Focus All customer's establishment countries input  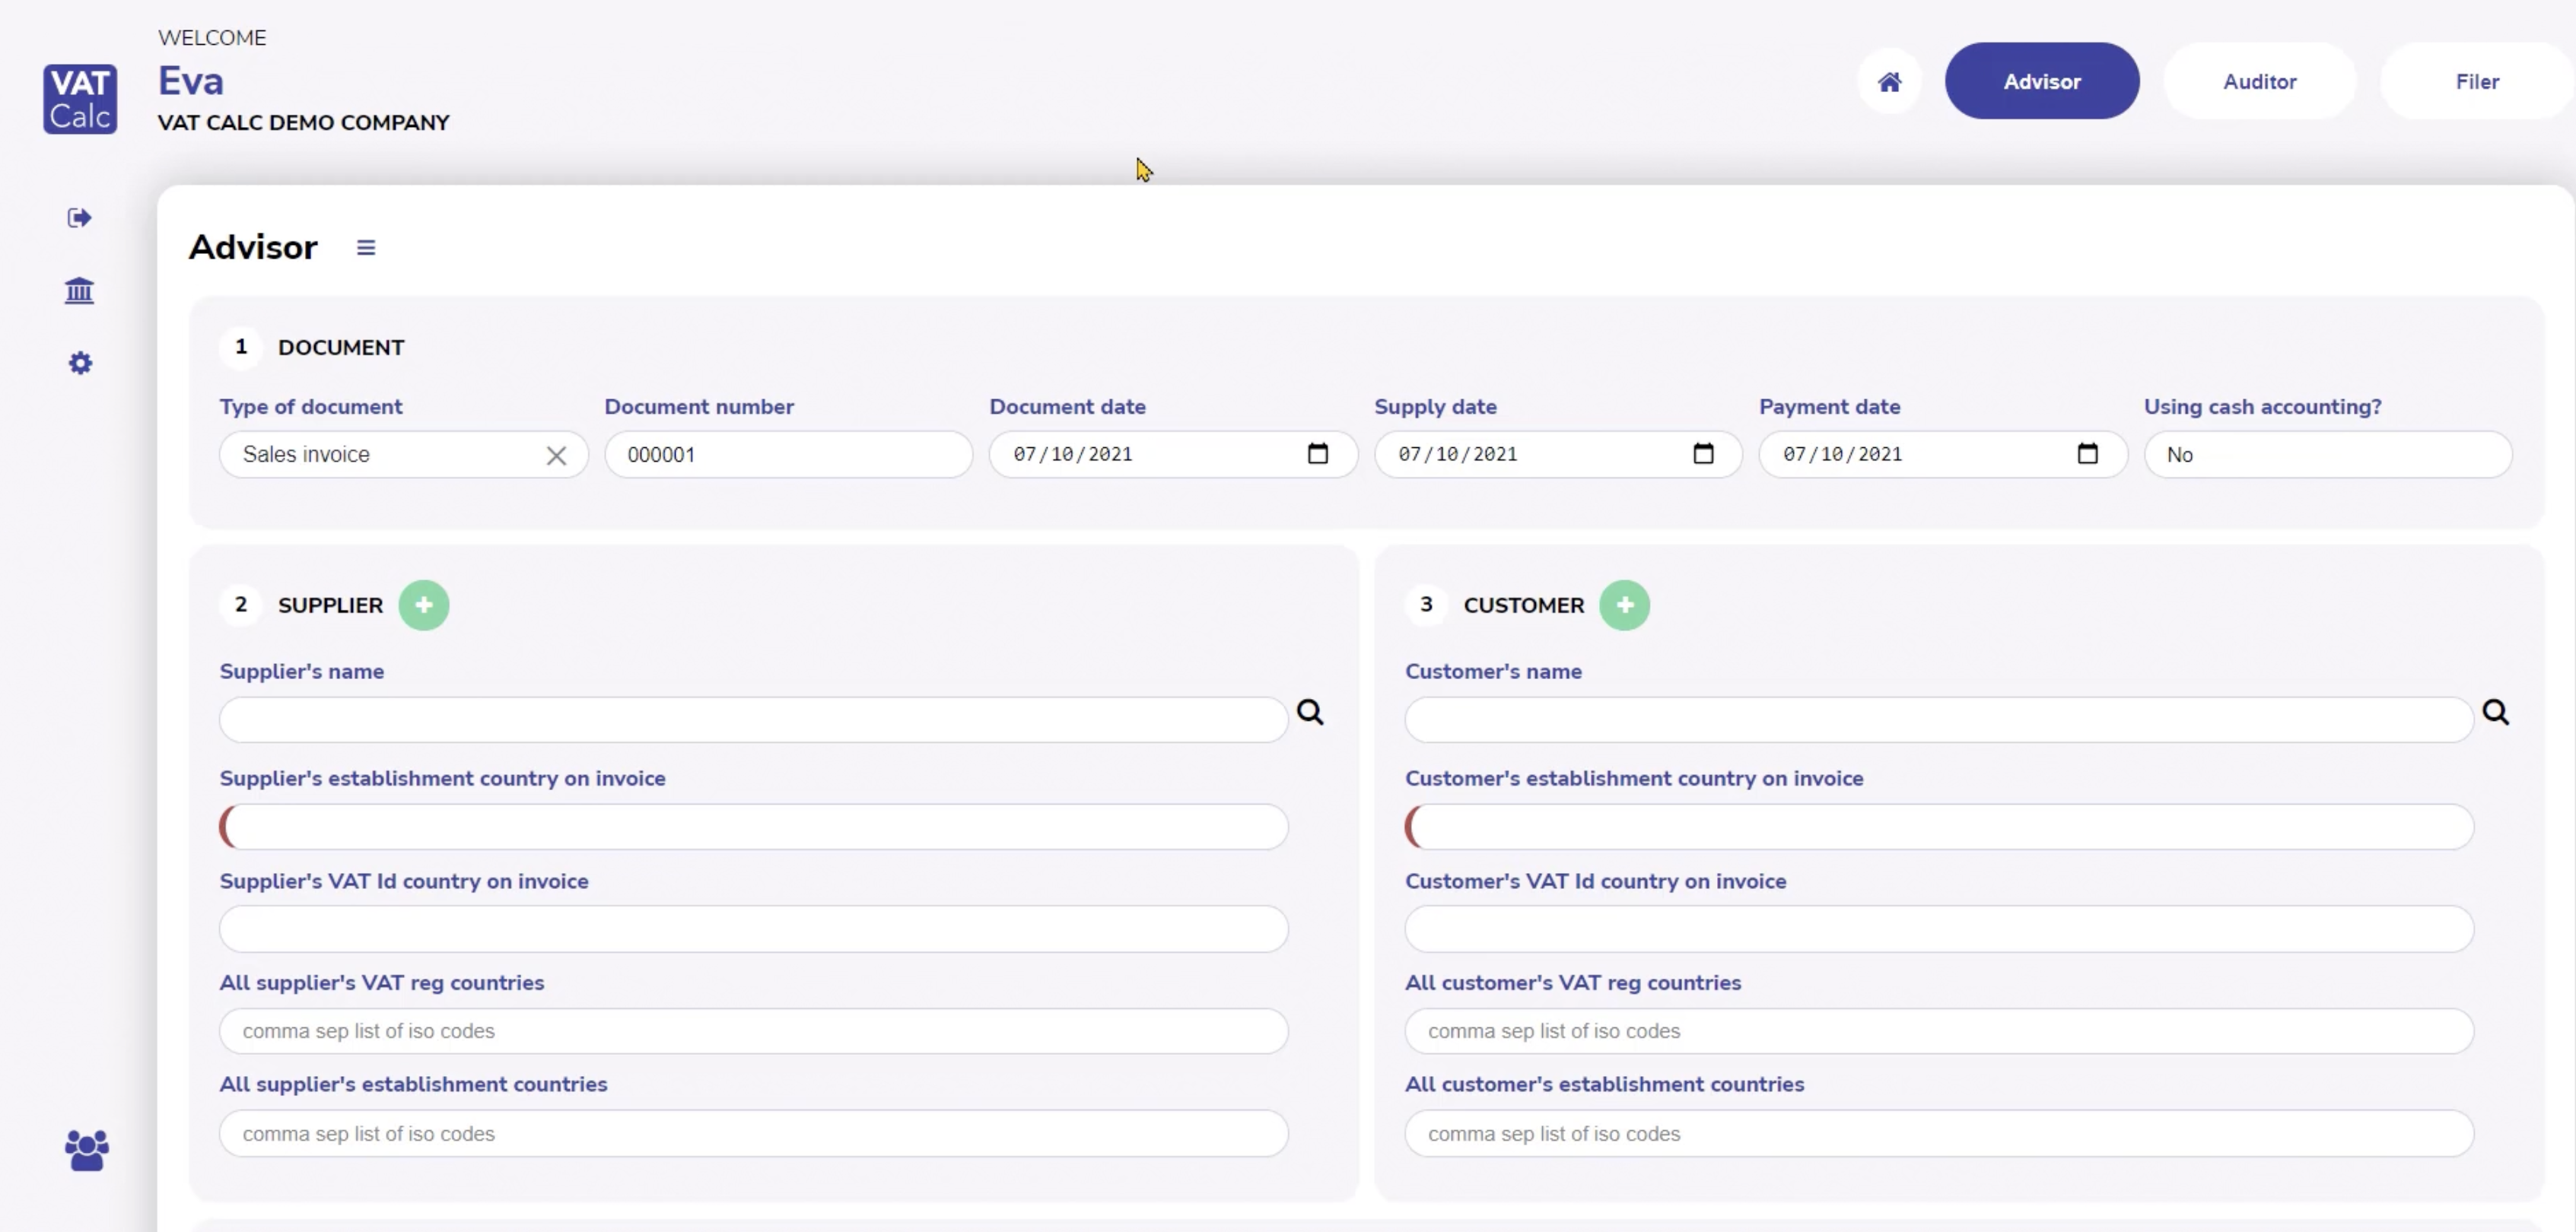point(1940,1134)
